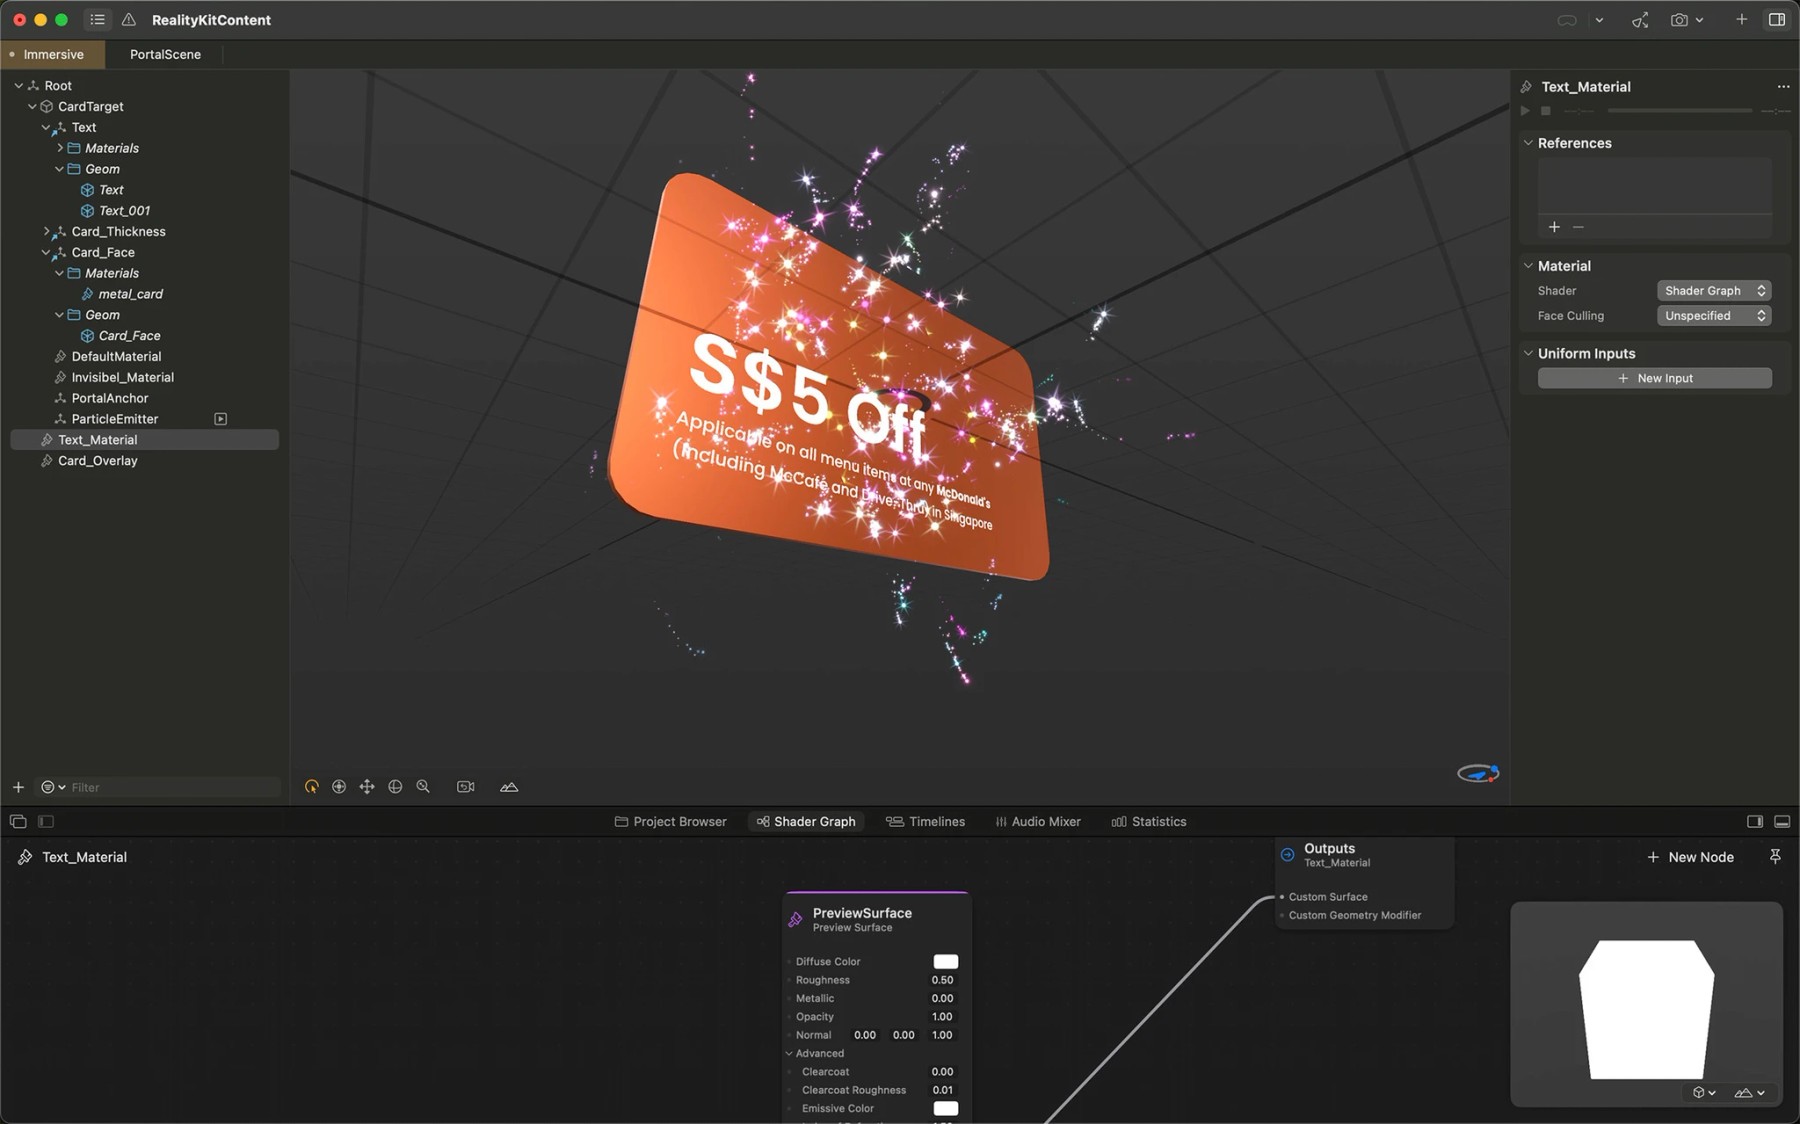
Task: Toggle the left navigator list icon
Action: (x=97, y=19)
